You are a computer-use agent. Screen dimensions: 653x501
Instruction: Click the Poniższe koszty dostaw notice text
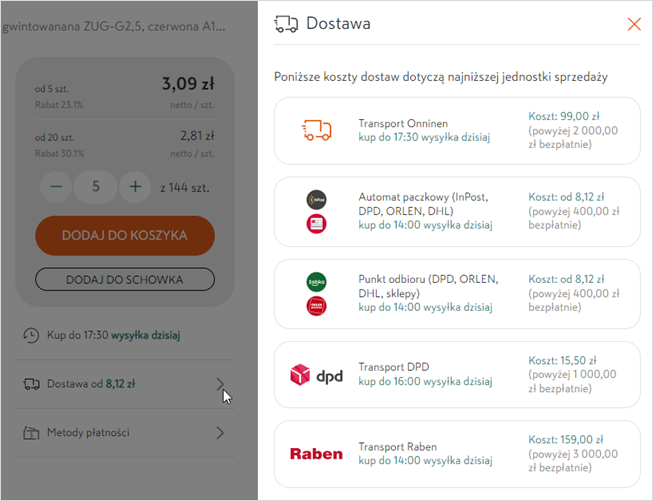(441, 77)
